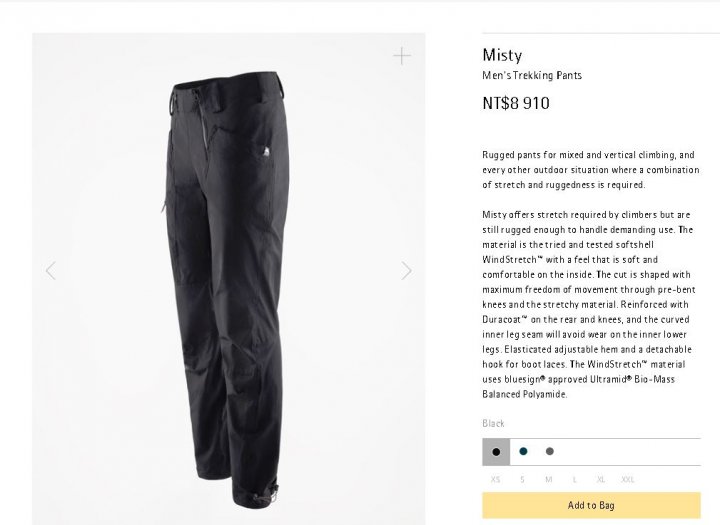Select the gray color swatch
Screen dimensions: 720x525
tap(550, 452)
